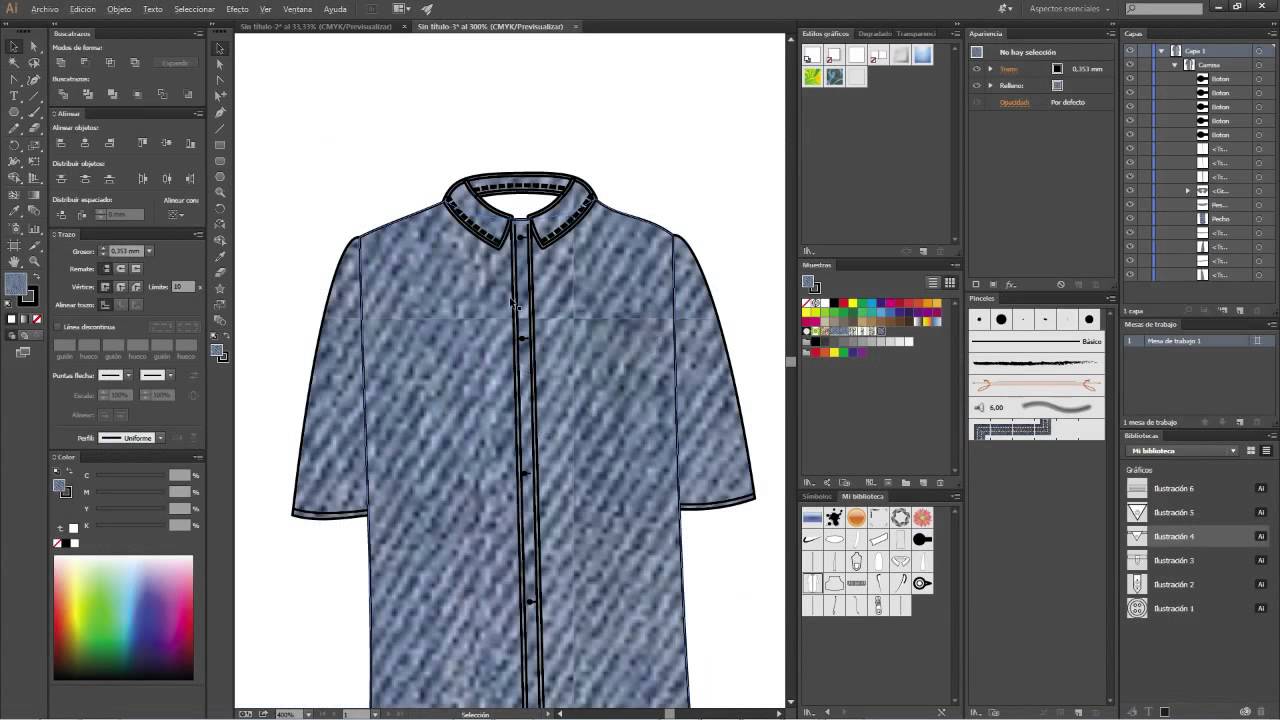This screenshot has height=720, width=1280.
Task: Toggle Línea discontinua checkbox
Action: coord(56,327)
